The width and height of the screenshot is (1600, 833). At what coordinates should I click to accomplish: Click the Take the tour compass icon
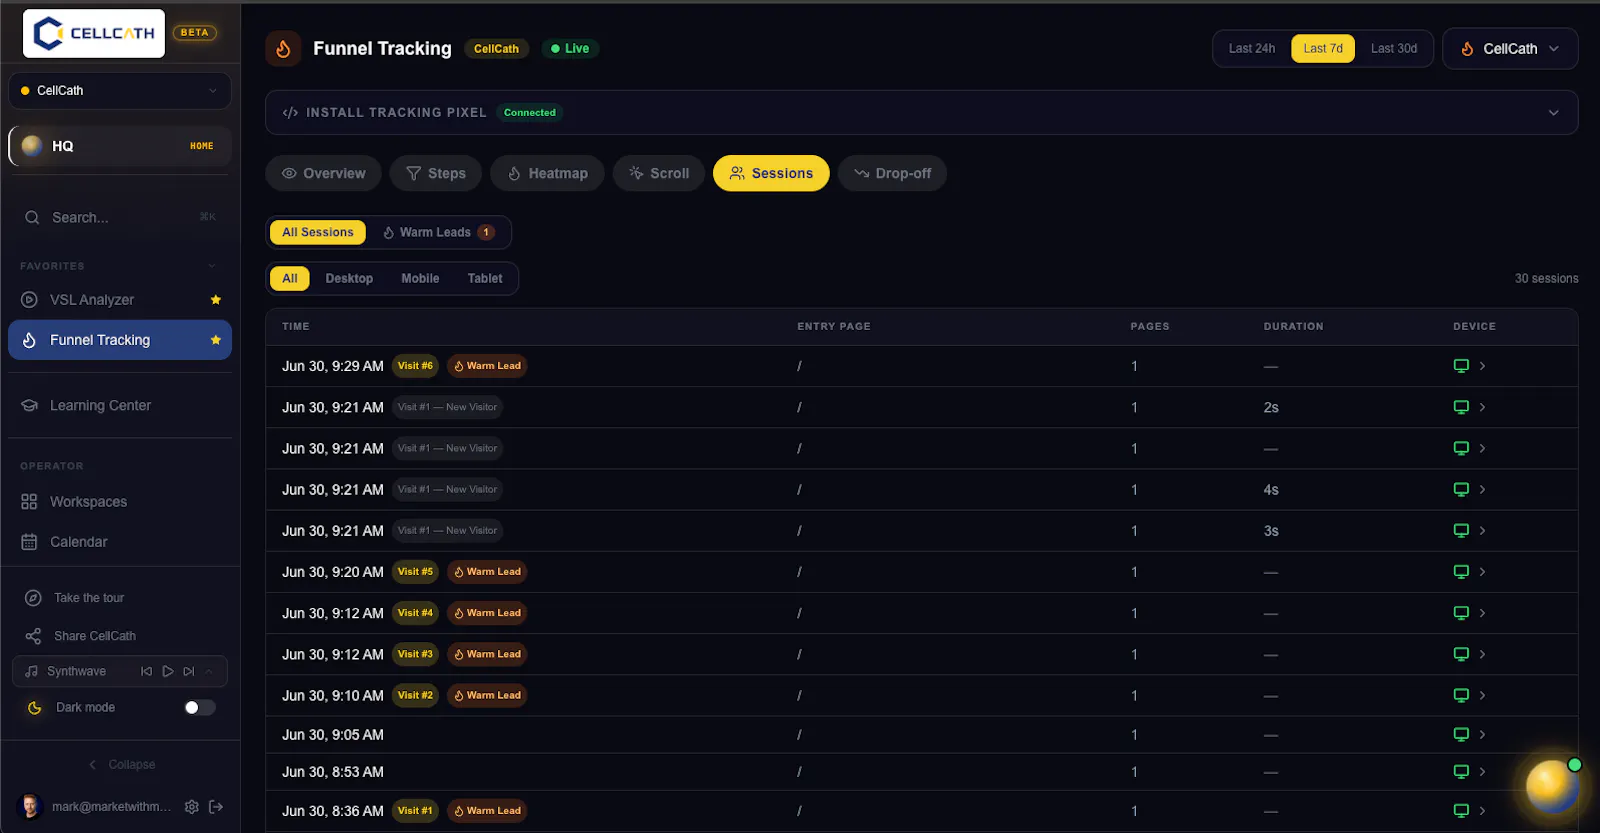tap(33, 598)
